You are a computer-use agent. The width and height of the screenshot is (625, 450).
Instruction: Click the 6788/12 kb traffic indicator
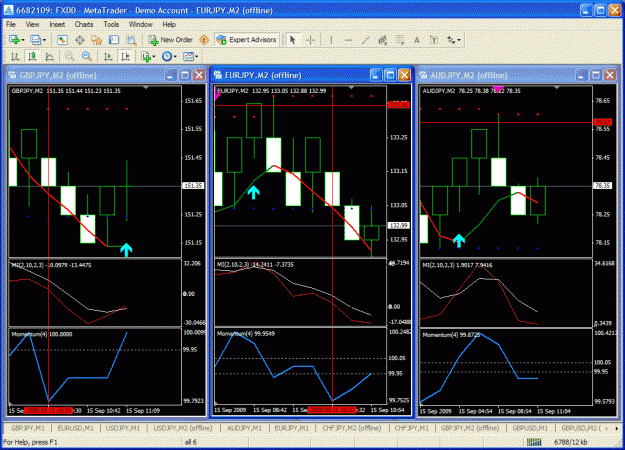(x=570, y=442)
